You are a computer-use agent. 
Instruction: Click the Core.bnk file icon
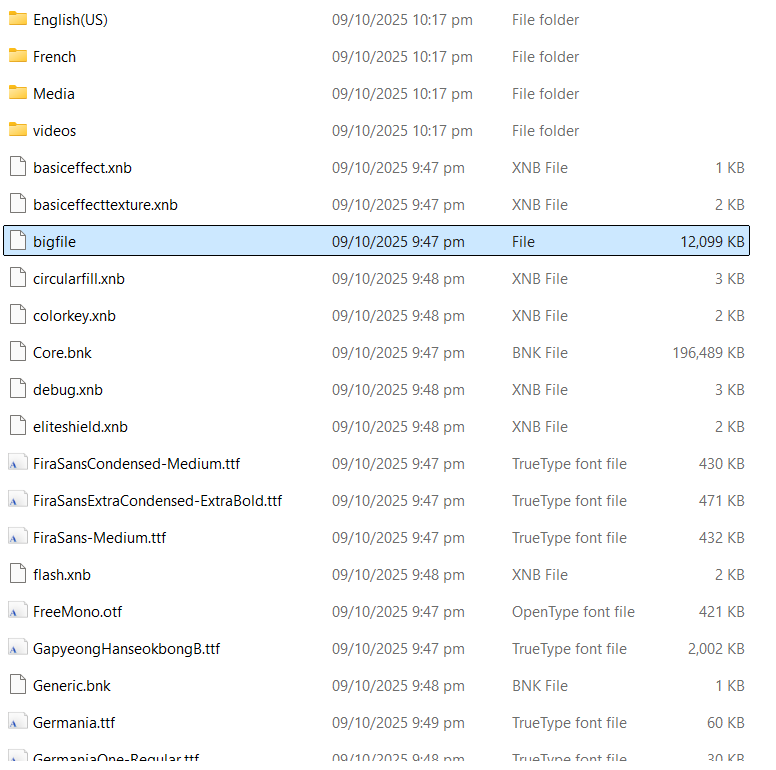pyautogui.click(x=17, y=352)
